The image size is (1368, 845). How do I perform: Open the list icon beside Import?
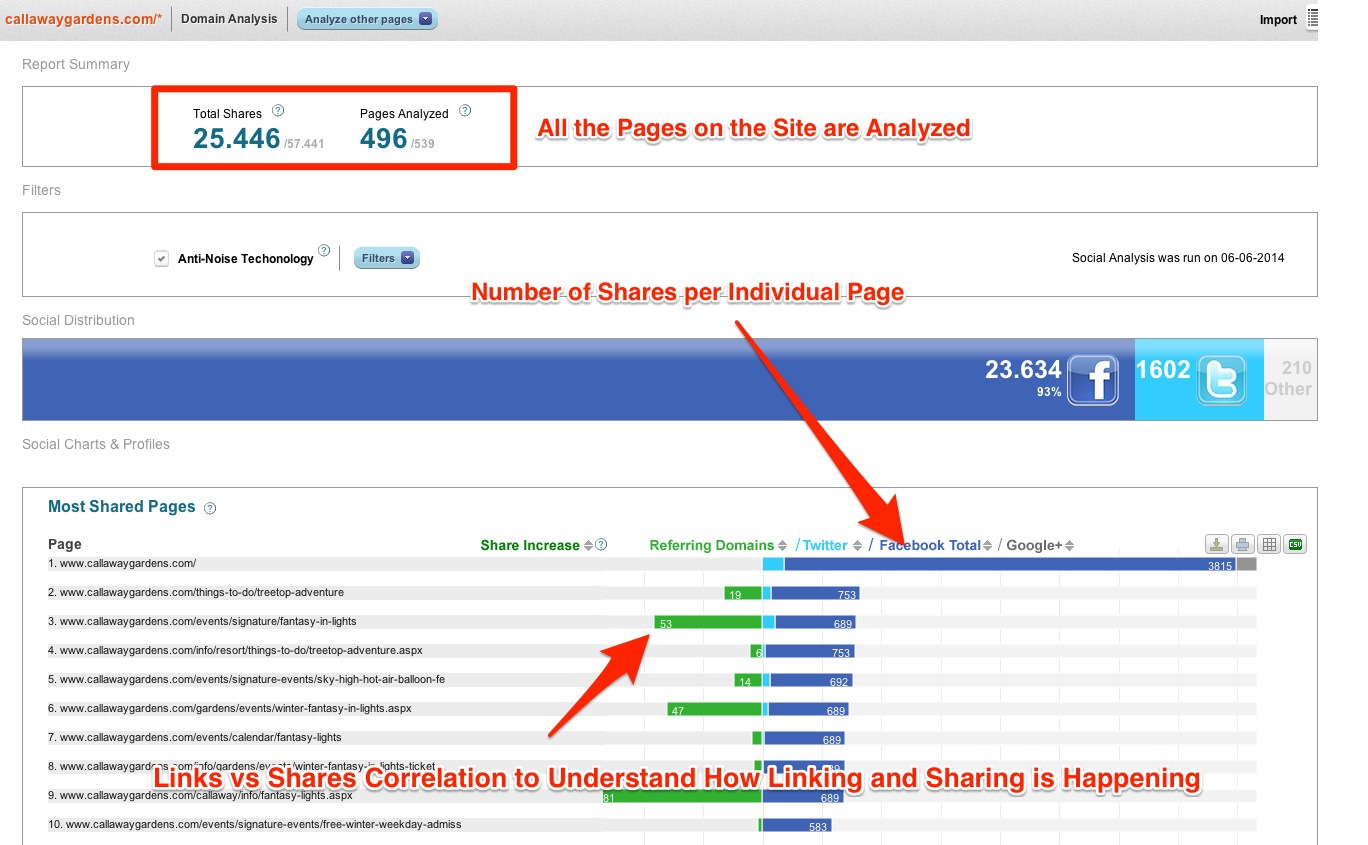1311,18
